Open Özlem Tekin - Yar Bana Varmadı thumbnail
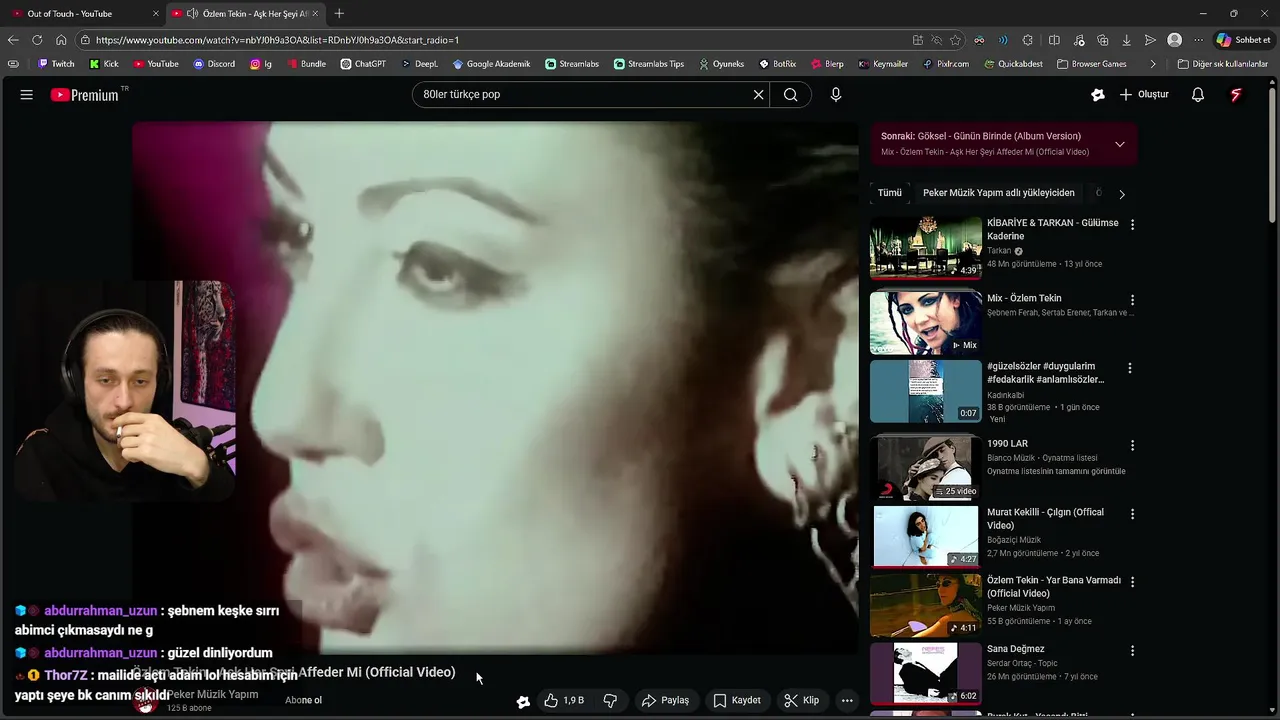The width and height of the screenshot is (1280, 720). pos(926,605)
